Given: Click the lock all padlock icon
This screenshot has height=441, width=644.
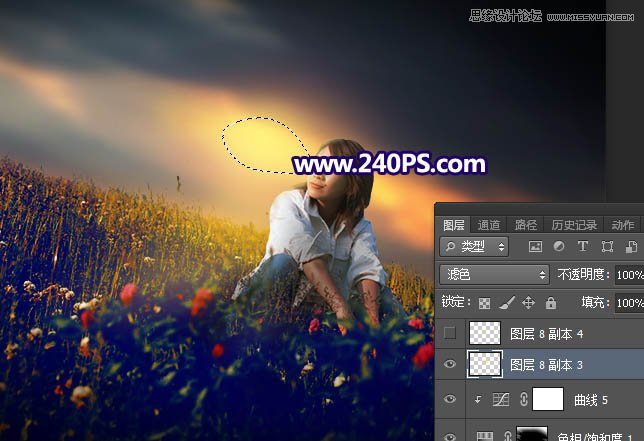Looking at the screenshot, I should point(549,302).
